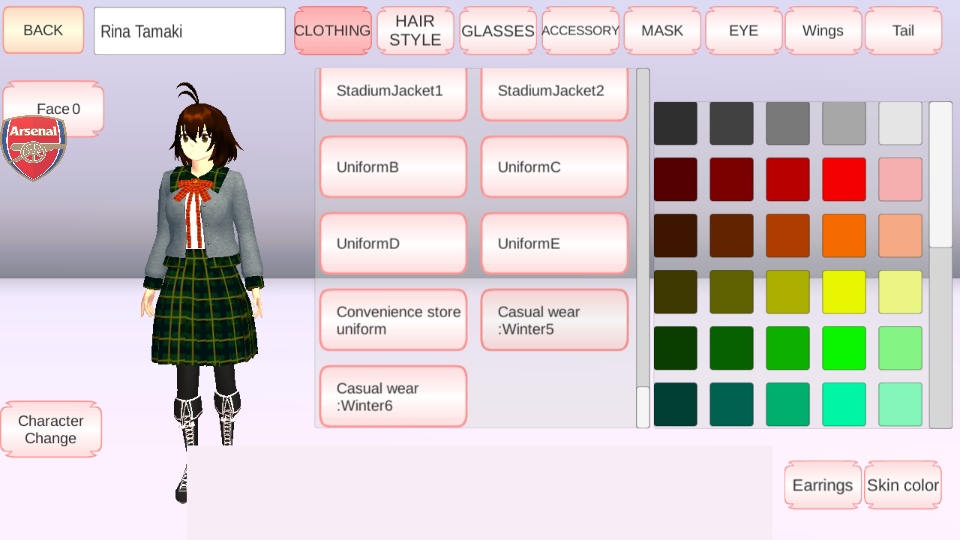Choose the StadiumJacket1 outfit
Image resolution: width=960 pixels, height=540 pixels.
pos(393,91)
